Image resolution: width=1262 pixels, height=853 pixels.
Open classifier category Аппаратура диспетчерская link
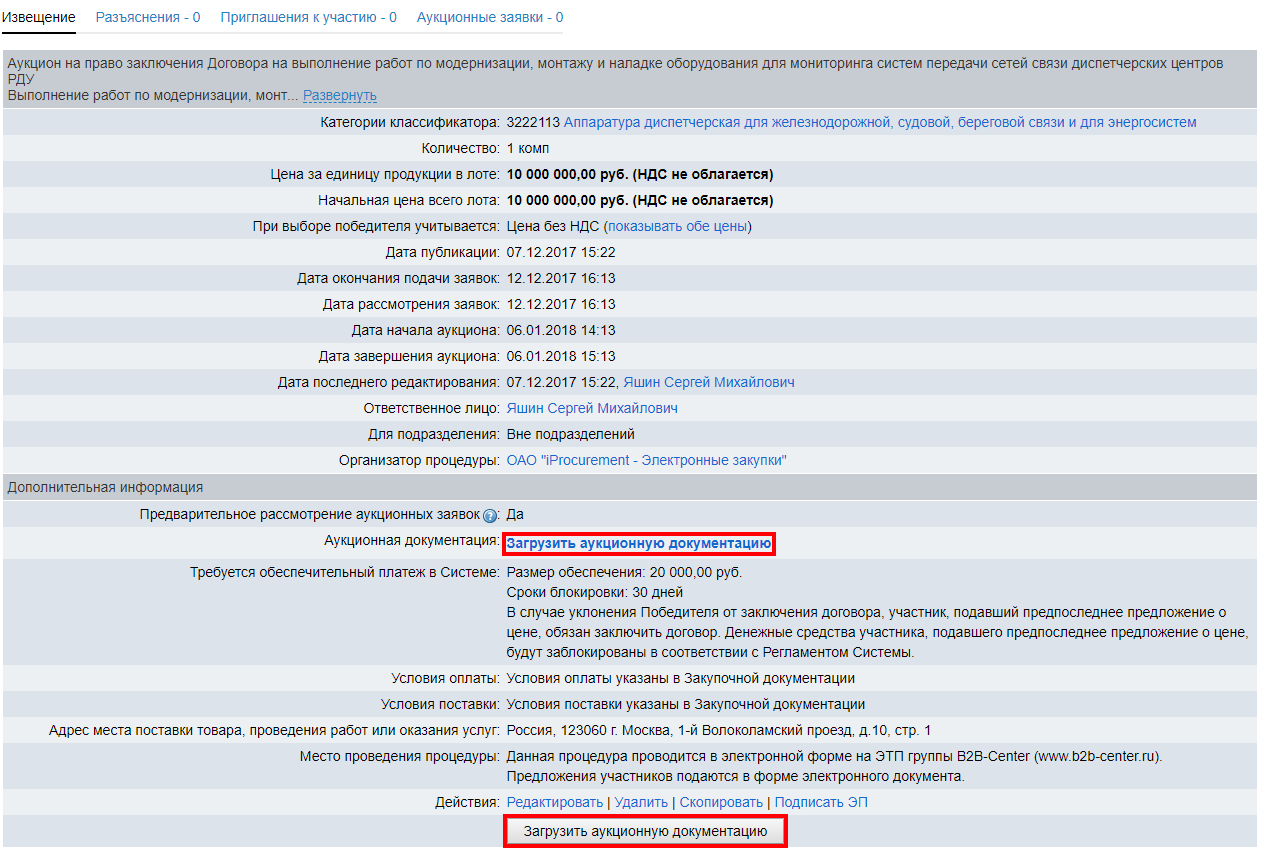pyautogui.click(x=879, y=122)
